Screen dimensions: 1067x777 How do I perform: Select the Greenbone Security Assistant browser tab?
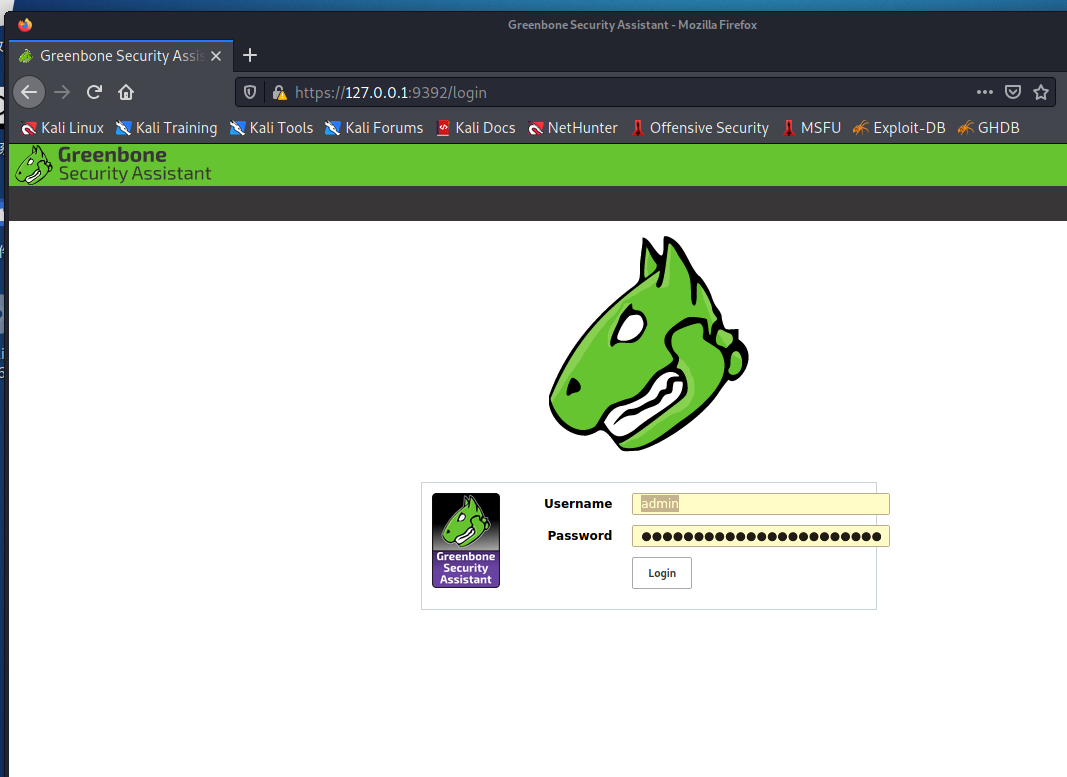click(x=121, y=56)
